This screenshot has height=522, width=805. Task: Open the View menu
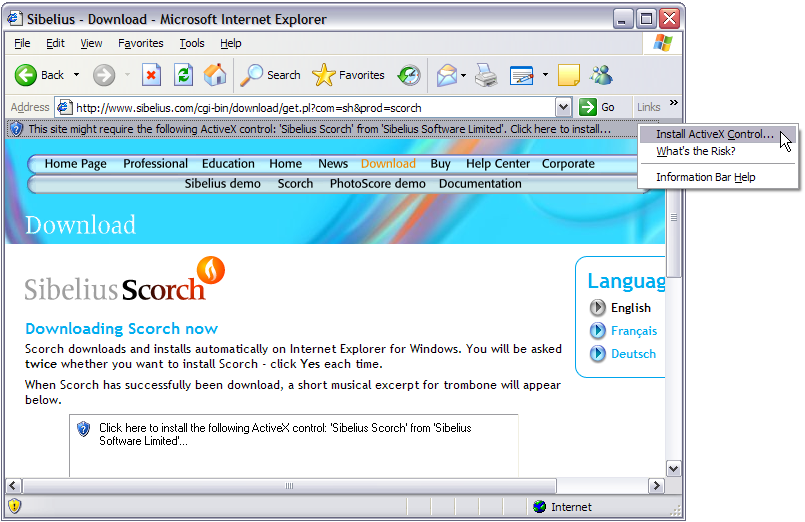click(91, 43)
